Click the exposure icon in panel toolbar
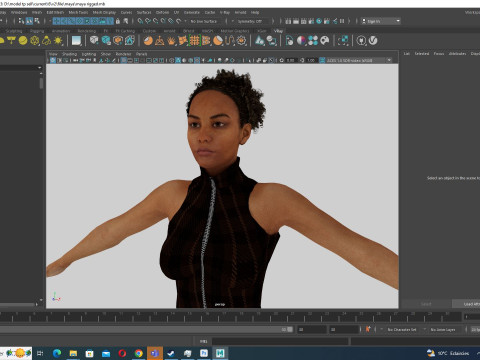Image resolution: width=480 pixels, height=360 pixels. [x=282, y=60]
